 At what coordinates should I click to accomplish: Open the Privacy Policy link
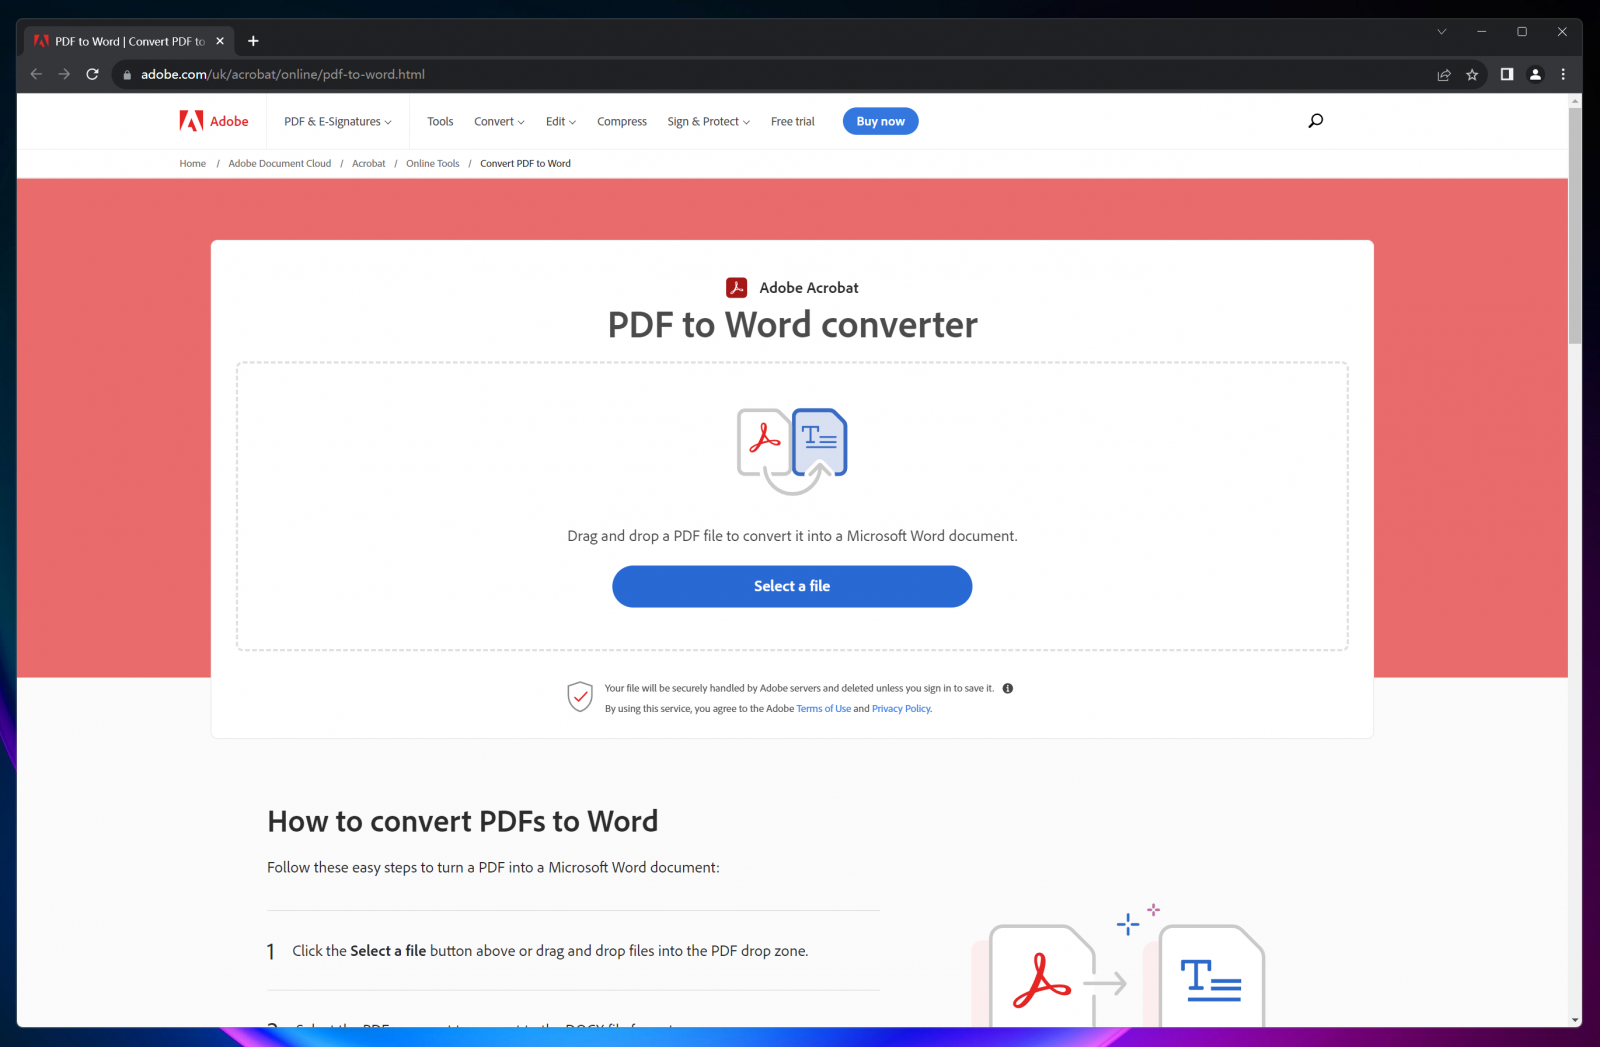point(901,709)
